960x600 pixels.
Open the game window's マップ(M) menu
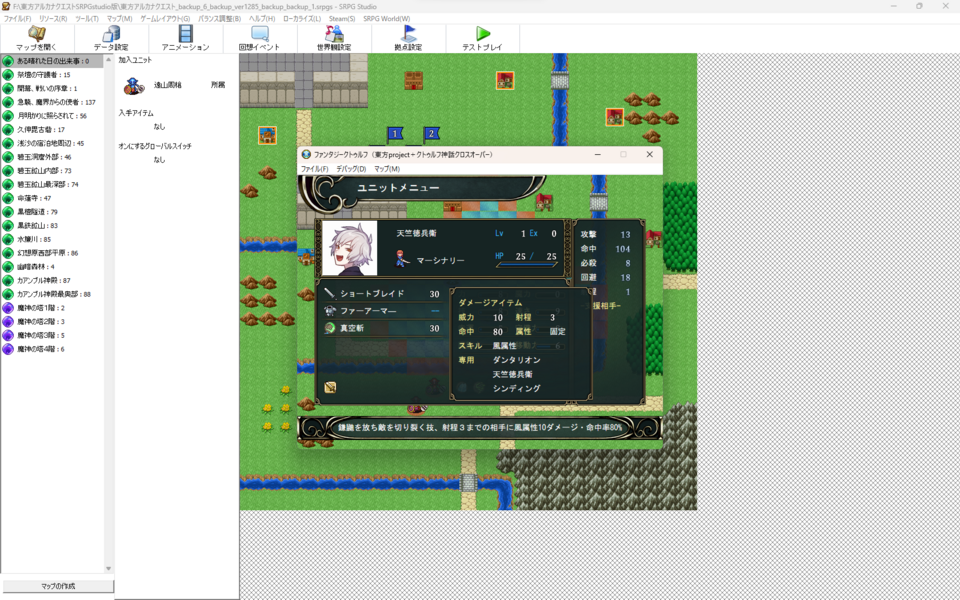point(387,169)
